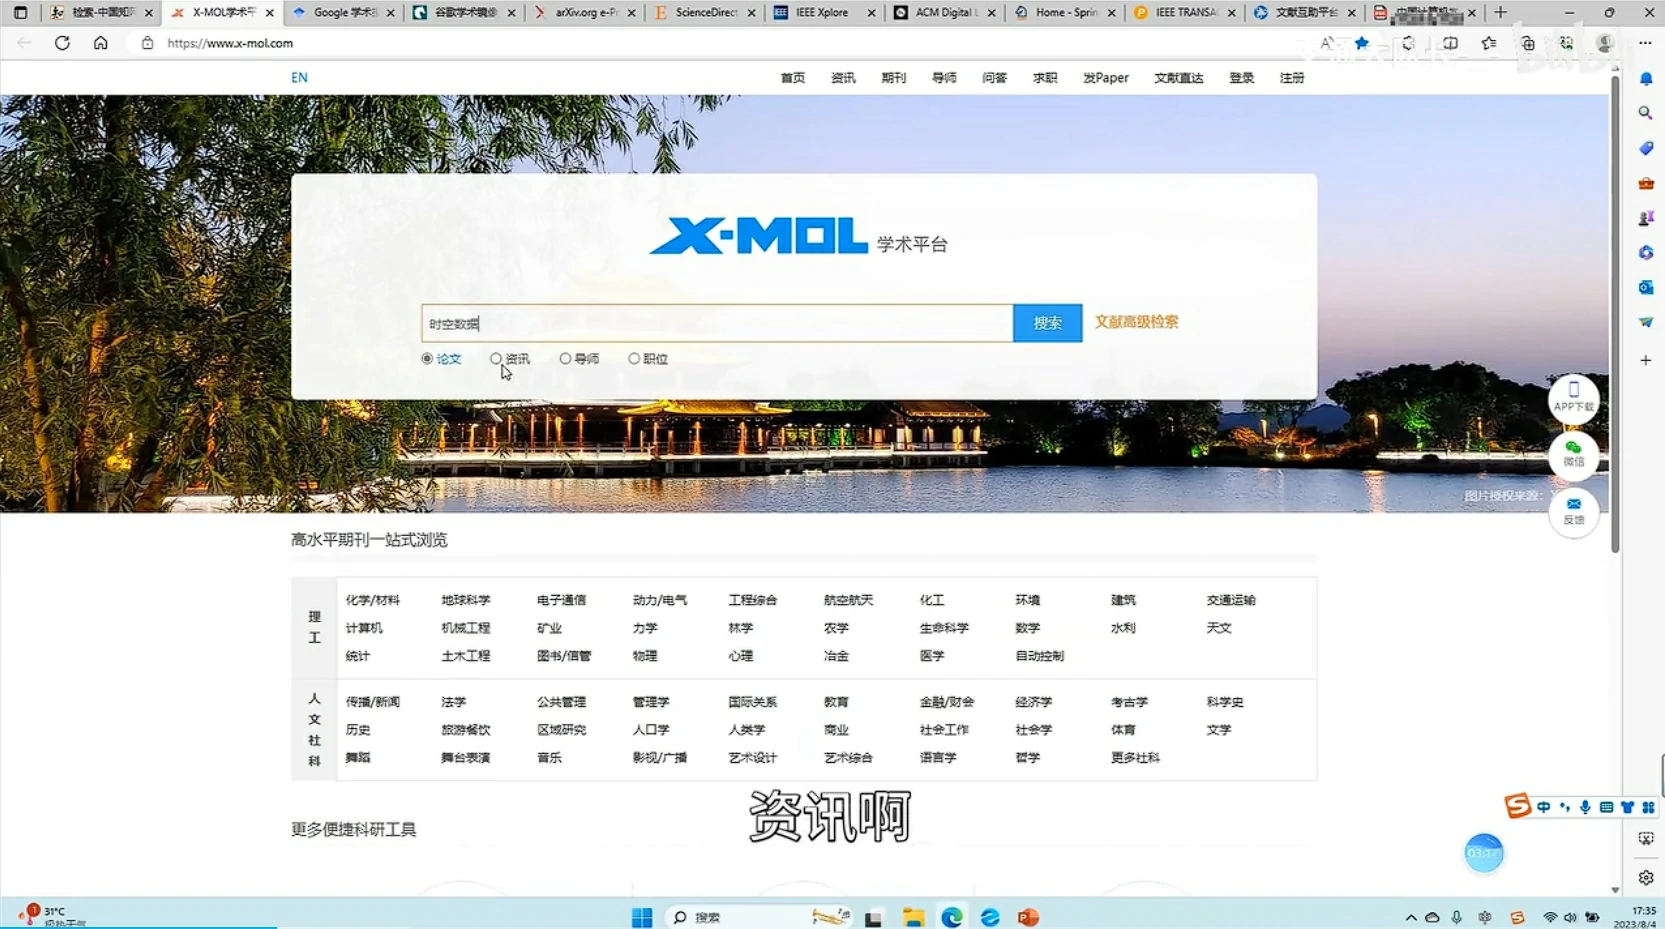Show hidden system tray icons

pyautogui.click(x=1410, y=917)
